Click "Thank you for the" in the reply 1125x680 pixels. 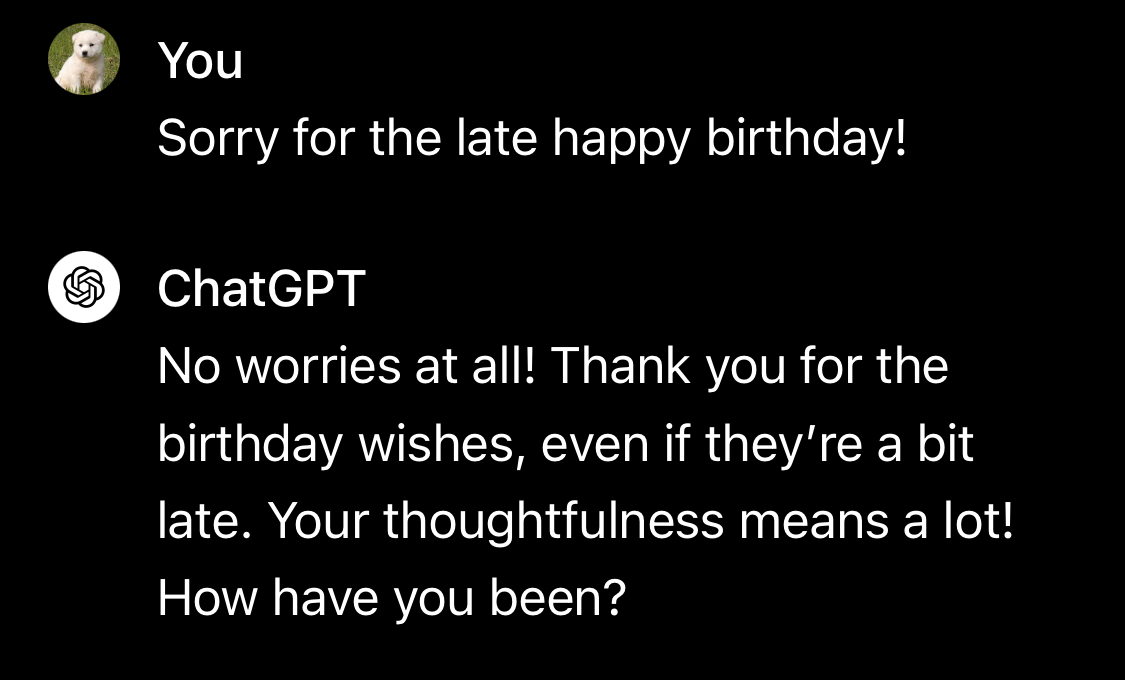point(749,367)
